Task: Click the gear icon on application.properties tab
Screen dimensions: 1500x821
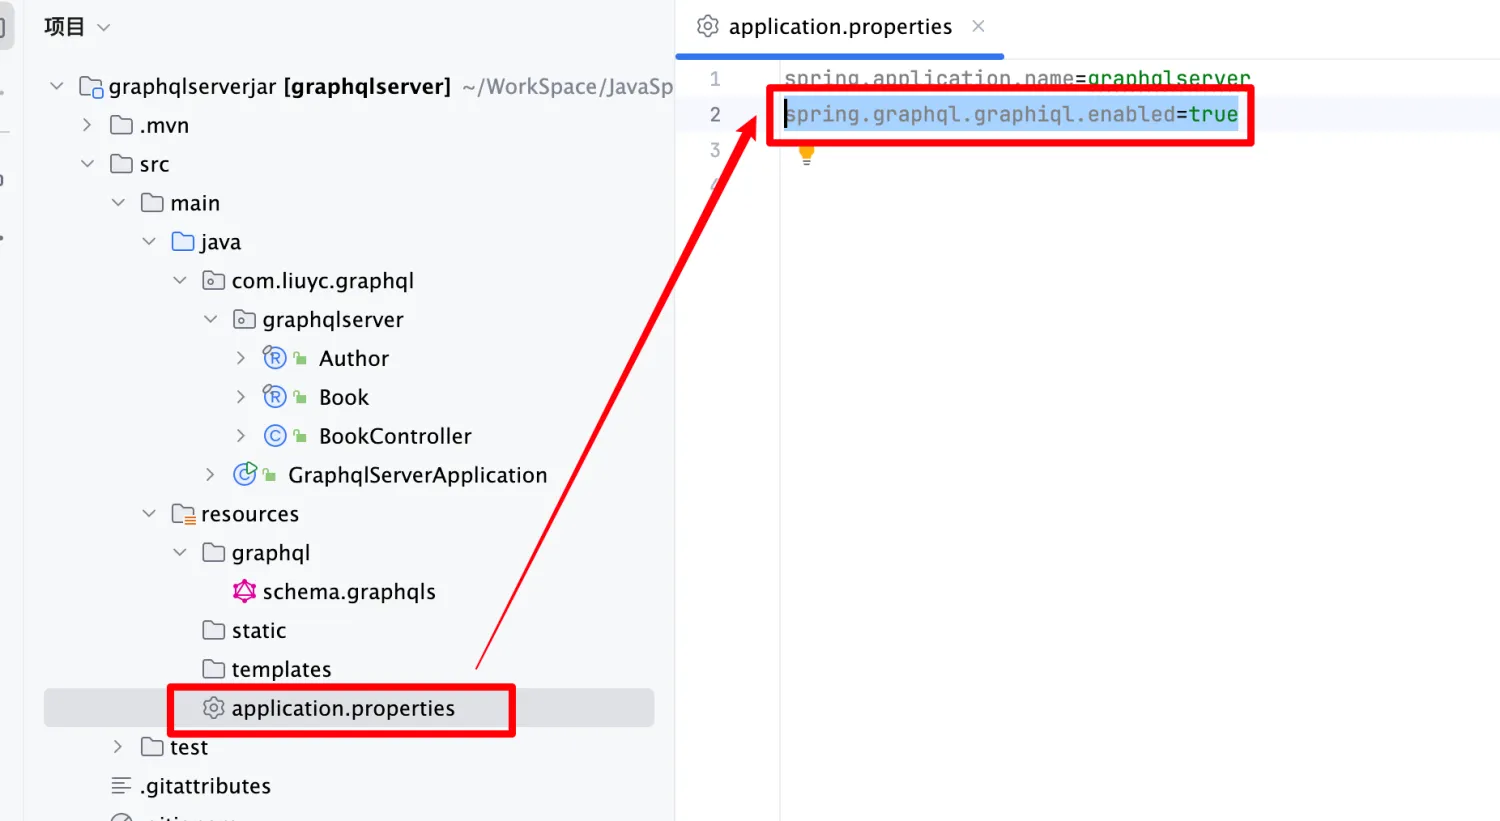Action: click(x=708, y=26)
